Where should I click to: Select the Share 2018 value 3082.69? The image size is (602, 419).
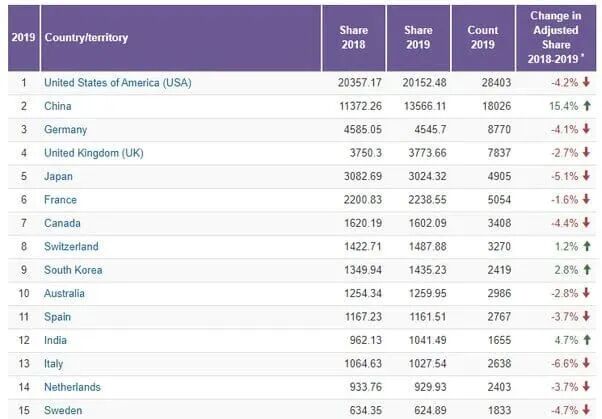coord(363,176)
